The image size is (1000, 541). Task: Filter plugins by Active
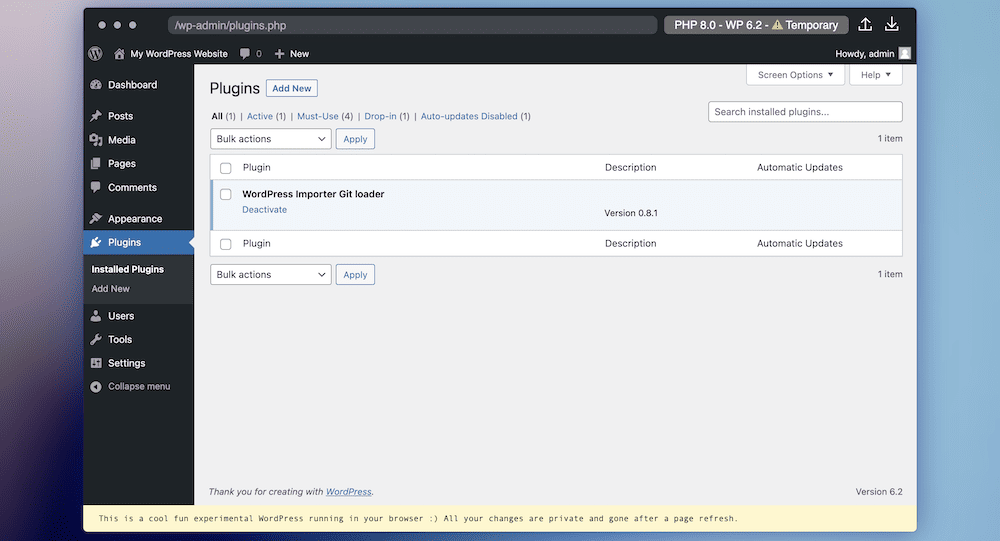point(260,116)
